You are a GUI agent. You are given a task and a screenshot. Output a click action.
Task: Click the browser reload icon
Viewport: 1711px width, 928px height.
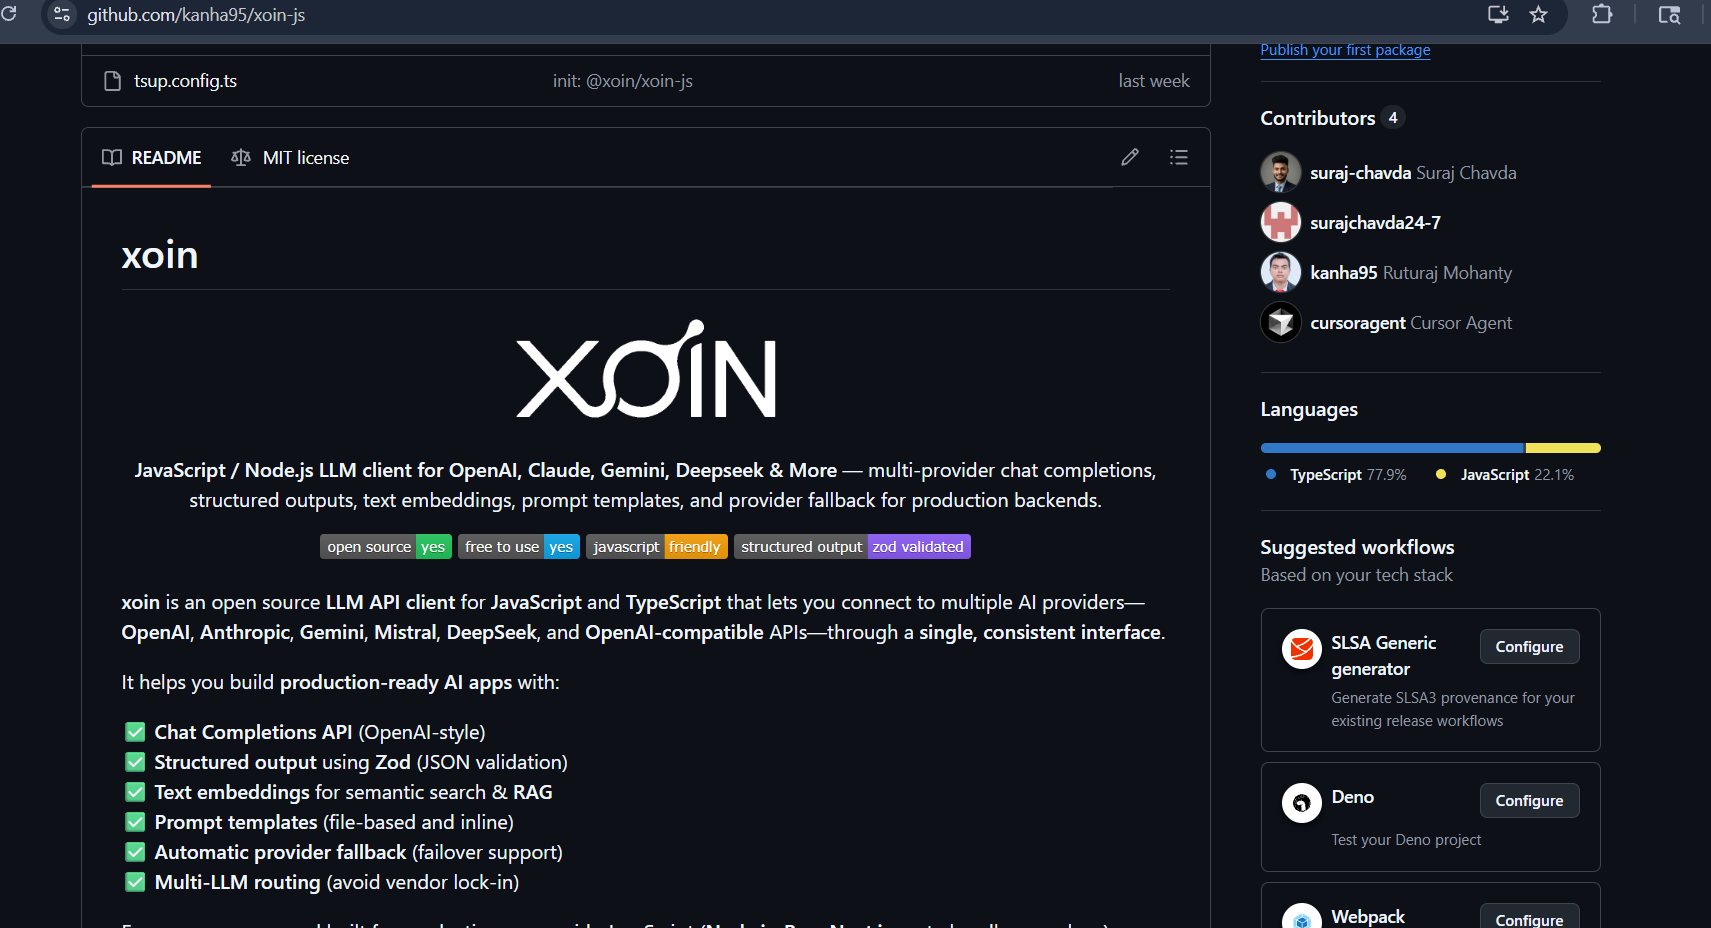9,14
